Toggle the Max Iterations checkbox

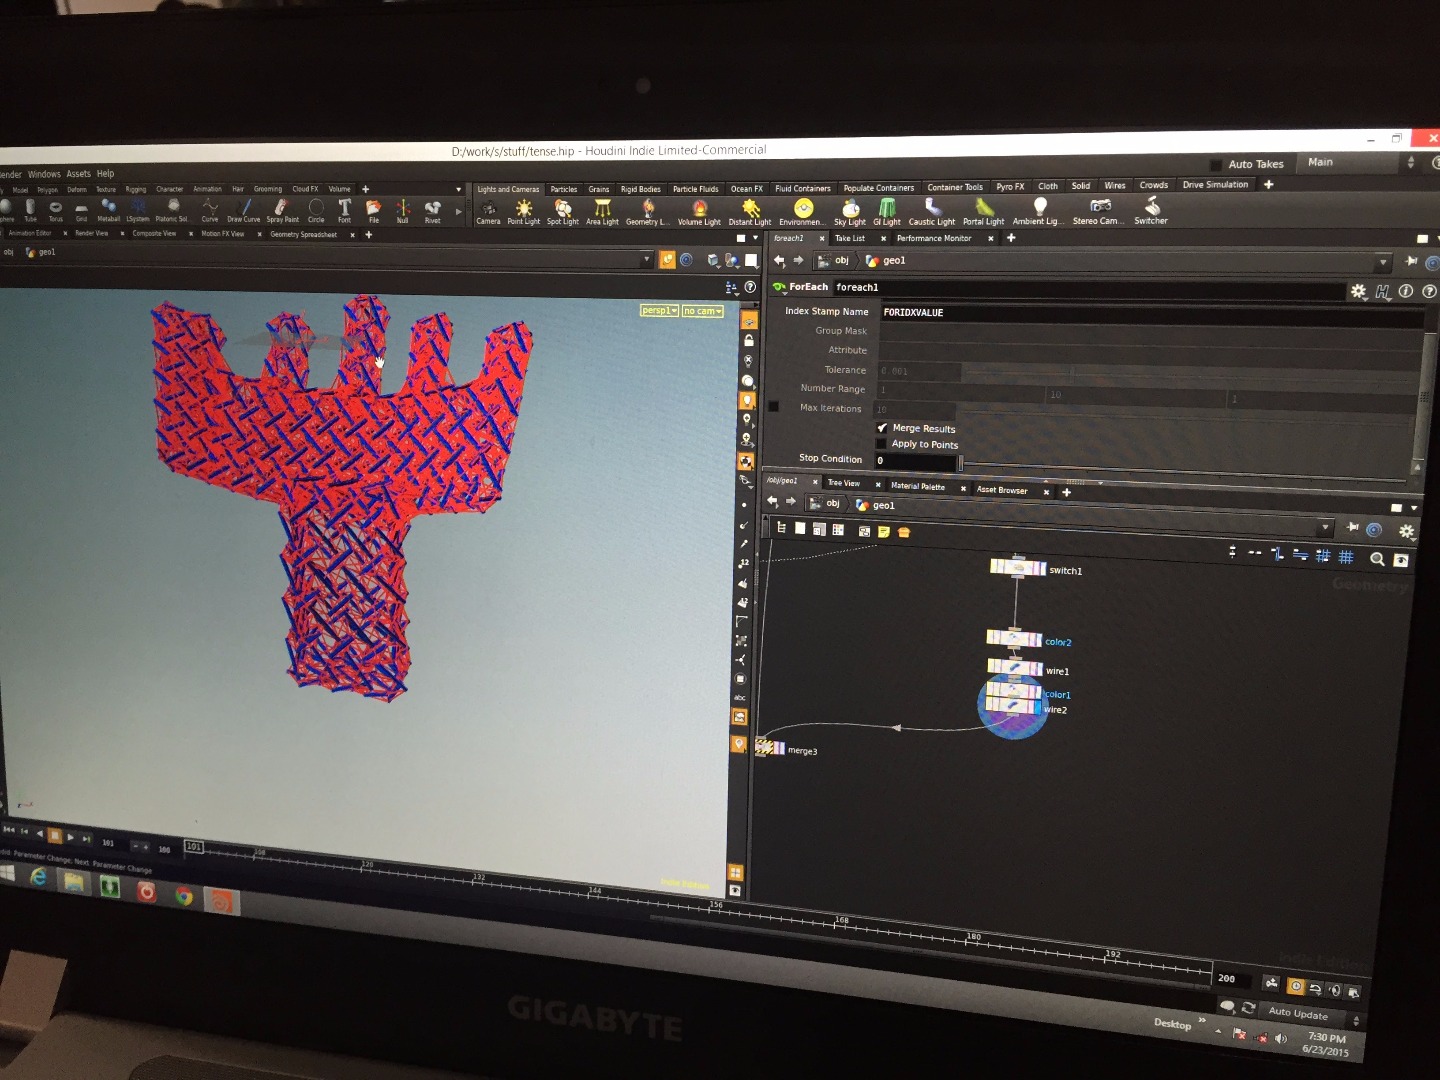[773, 407]
